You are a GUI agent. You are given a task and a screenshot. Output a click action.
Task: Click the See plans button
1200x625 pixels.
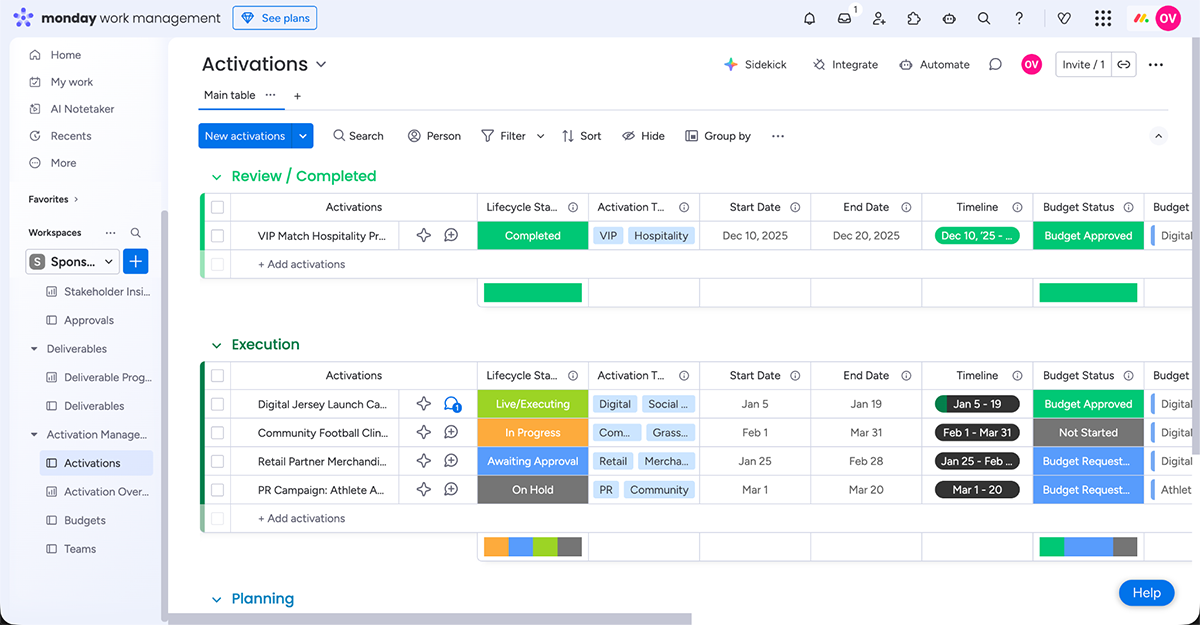275,18
